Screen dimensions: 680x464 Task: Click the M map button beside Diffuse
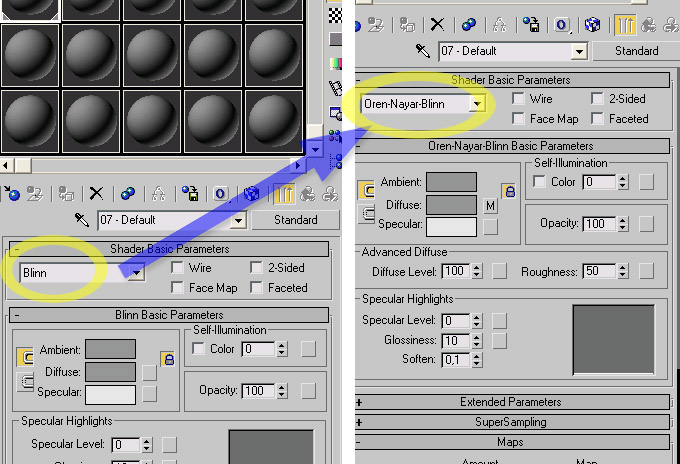pyautogui.click(x=490, y=205)
